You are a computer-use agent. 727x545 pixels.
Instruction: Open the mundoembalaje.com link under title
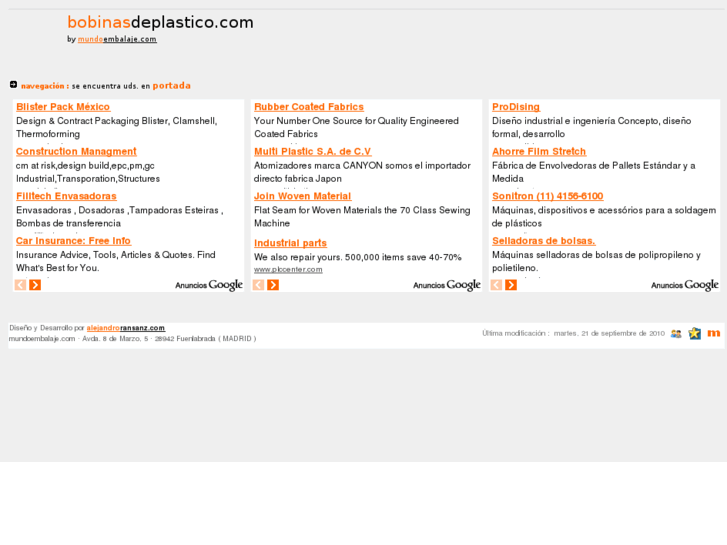tap(117, 39)
